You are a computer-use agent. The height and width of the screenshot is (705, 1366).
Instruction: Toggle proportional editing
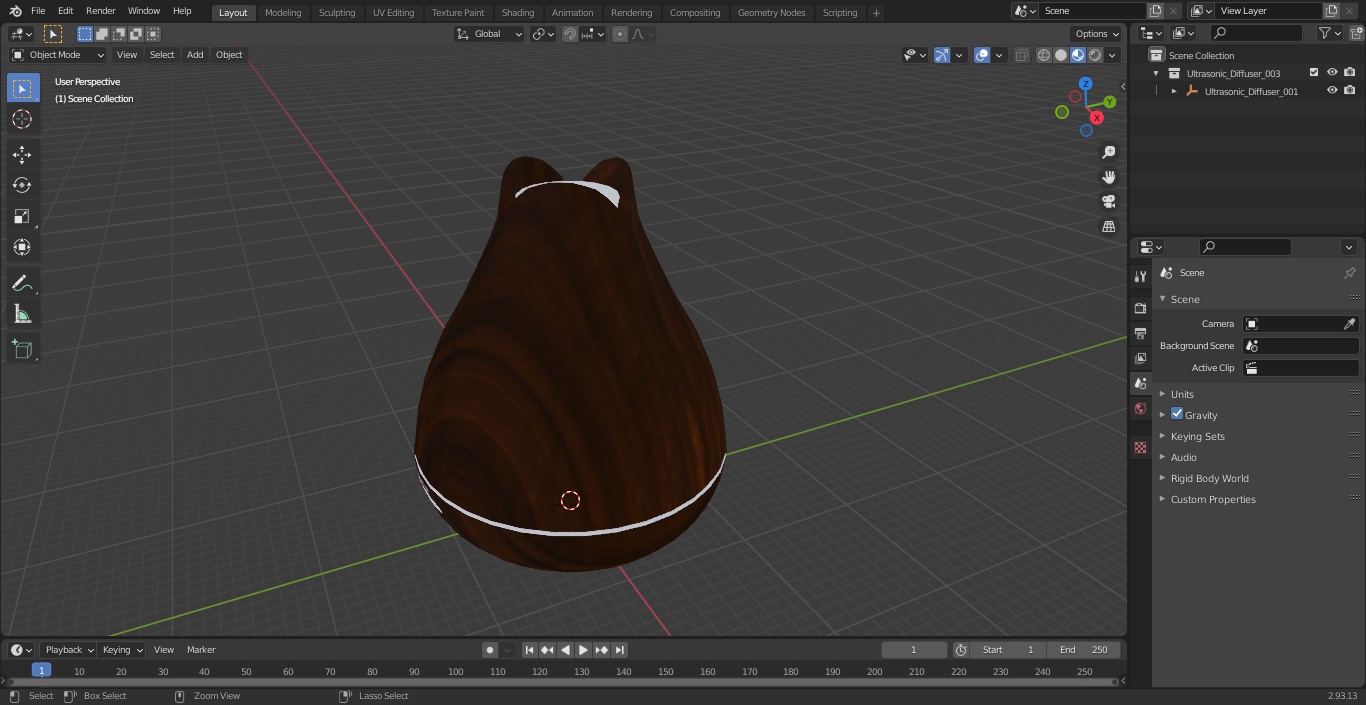(x=620, y=34)
